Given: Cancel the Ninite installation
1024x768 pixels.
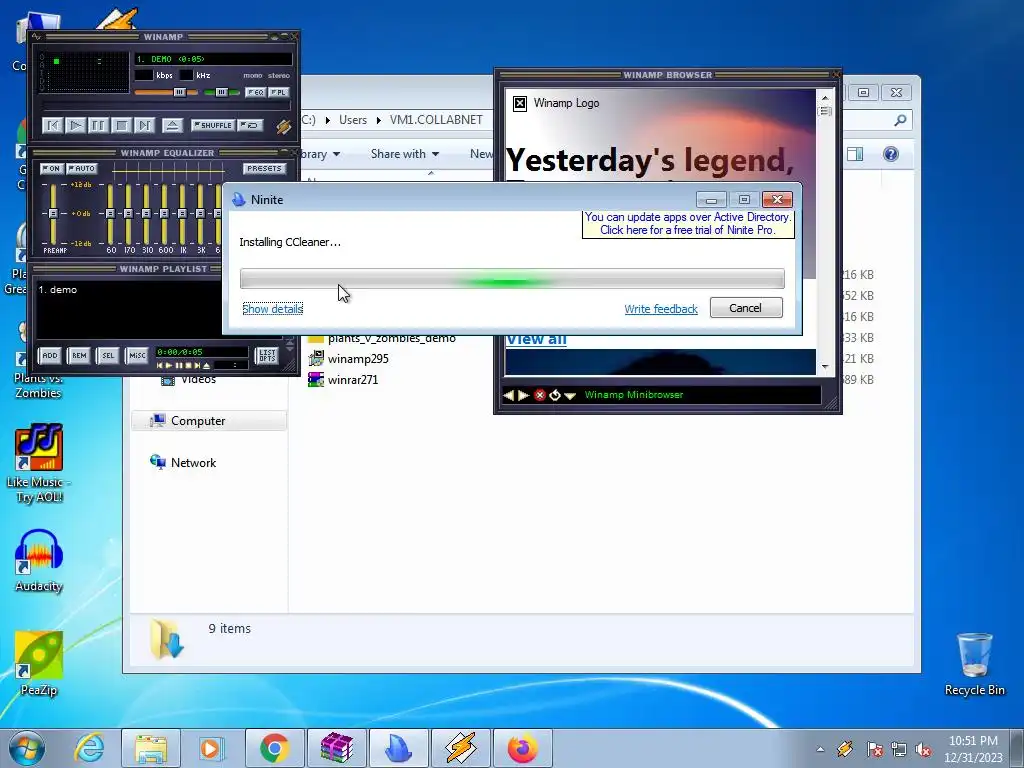Looking at the screenshot, I should pyautogui.click(x=746, y=308).
